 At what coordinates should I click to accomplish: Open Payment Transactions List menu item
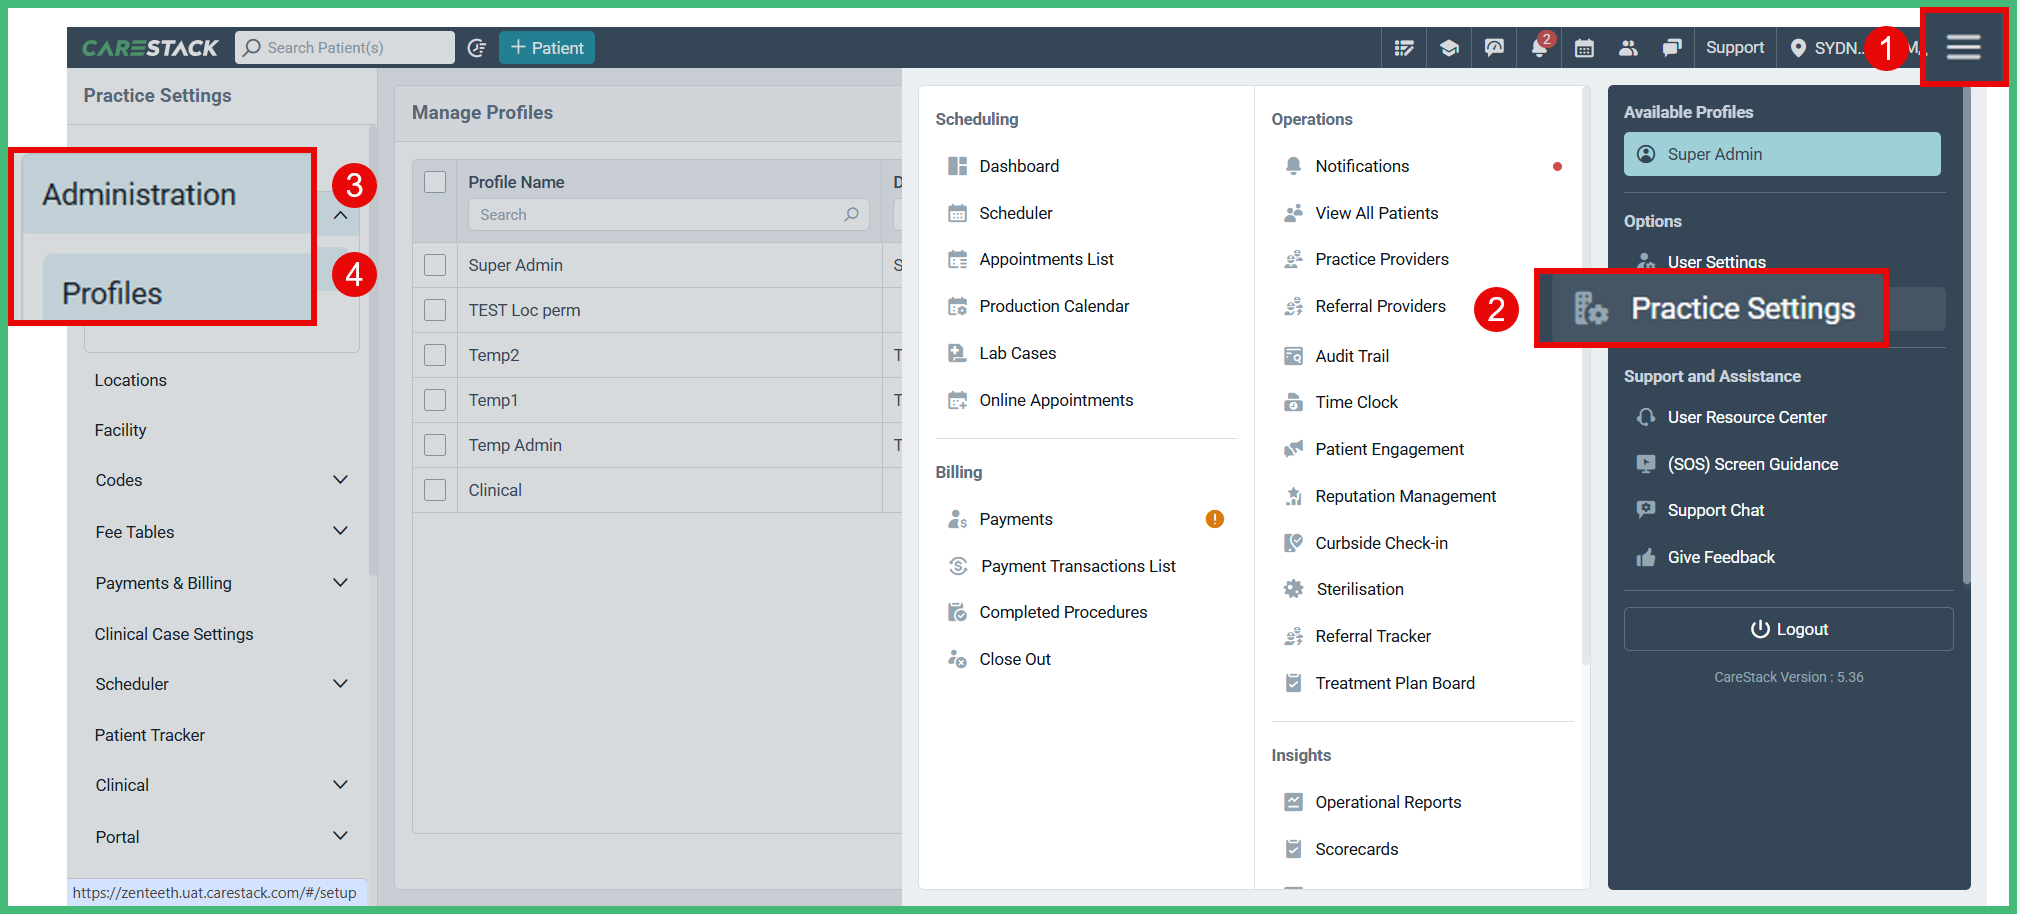pyautogui.click(x=1078, y=566)
